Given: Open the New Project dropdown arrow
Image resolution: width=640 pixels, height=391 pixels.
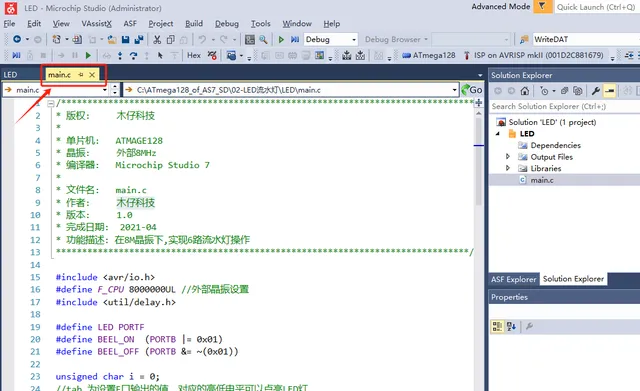Looking at the screenshot, I should click(x=67, y=39).
